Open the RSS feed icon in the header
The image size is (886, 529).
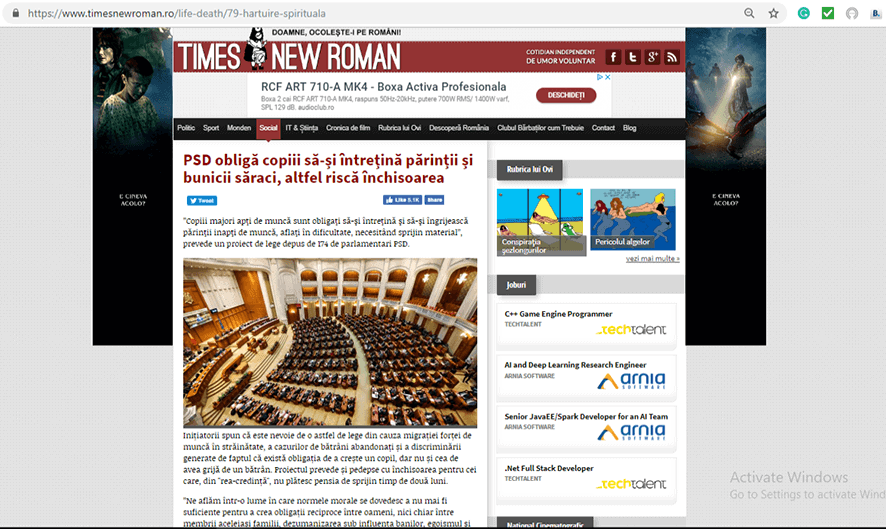pos(672,57)
